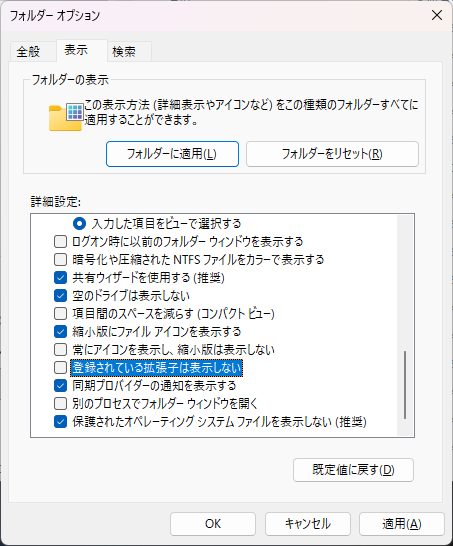453x546 pixels.
Task: Switch to the 検索 tab
Action: pos(124,52)
